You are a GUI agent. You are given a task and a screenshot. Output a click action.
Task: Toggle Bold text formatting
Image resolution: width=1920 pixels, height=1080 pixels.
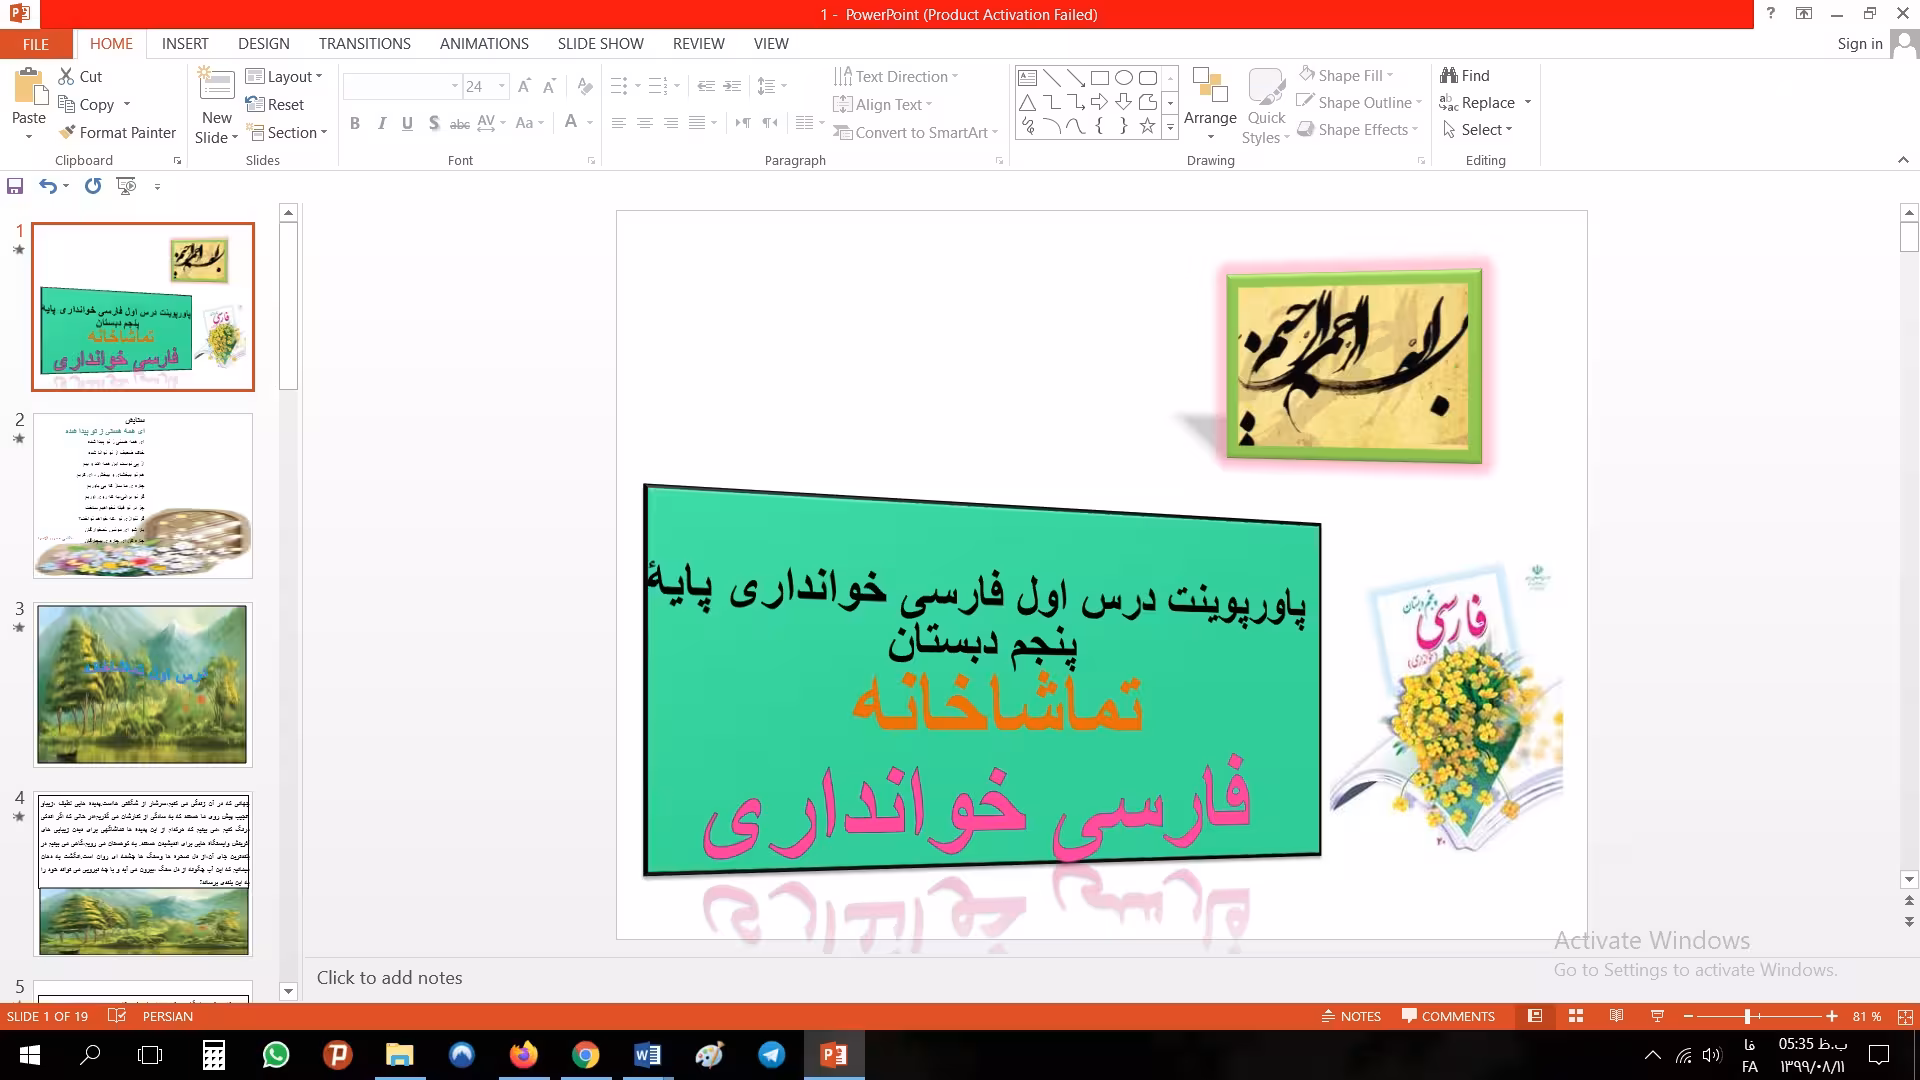point(355,123)
